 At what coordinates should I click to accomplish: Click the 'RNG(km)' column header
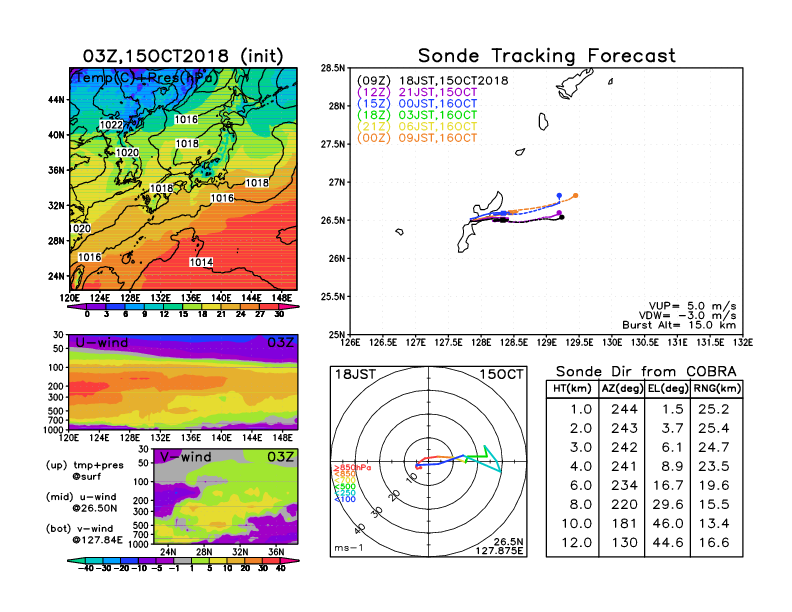tap(717, 389)
